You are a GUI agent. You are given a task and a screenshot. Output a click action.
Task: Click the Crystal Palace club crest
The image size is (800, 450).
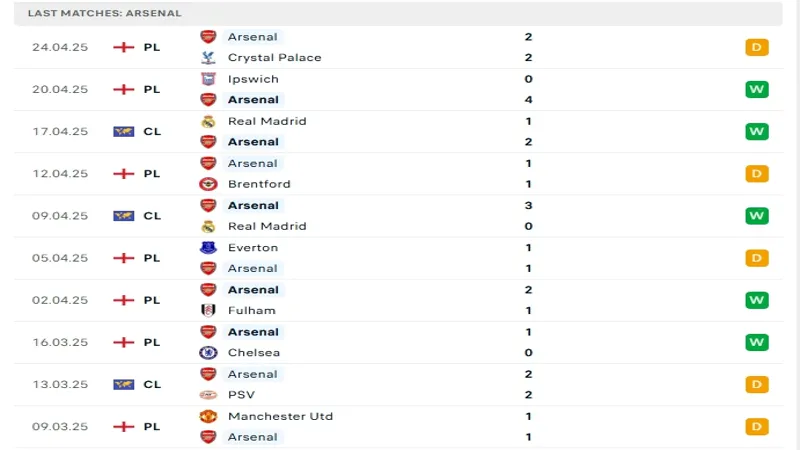208,57
